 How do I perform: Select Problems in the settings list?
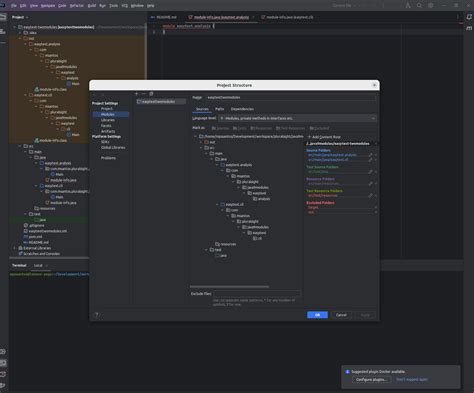pos(108,158)
